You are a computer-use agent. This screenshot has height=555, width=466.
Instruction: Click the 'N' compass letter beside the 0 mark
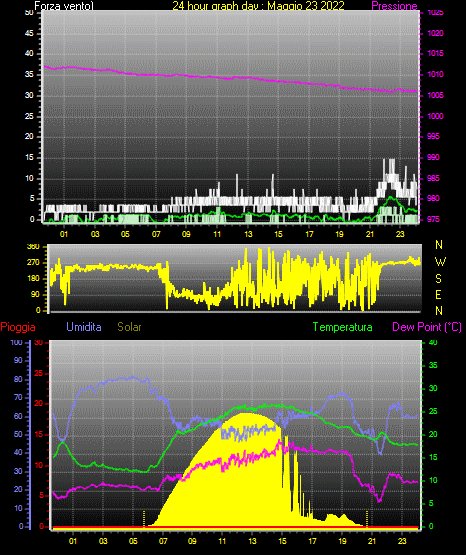coord(439,311)
